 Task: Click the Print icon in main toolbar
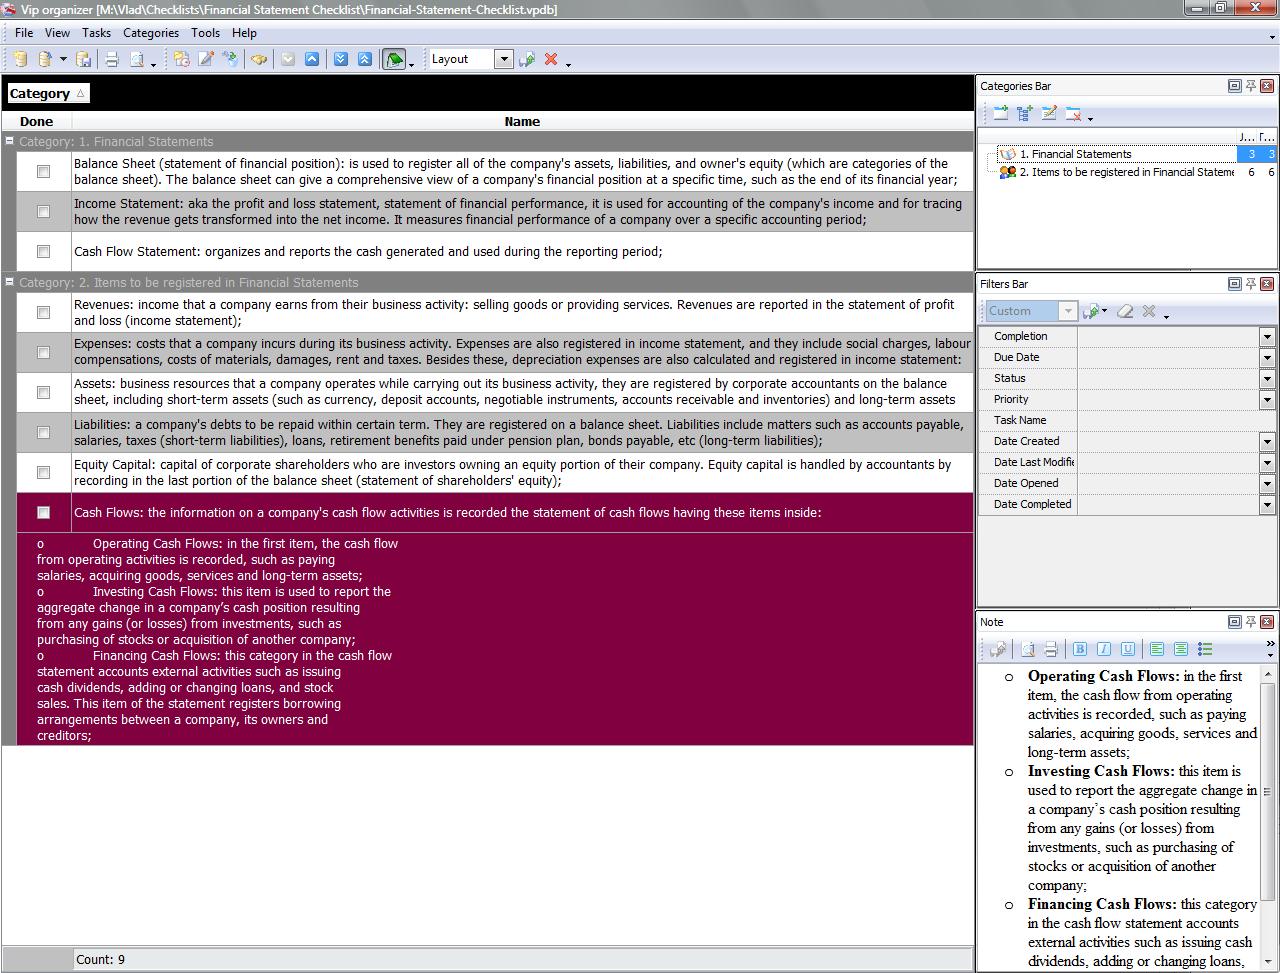point(112,60)
